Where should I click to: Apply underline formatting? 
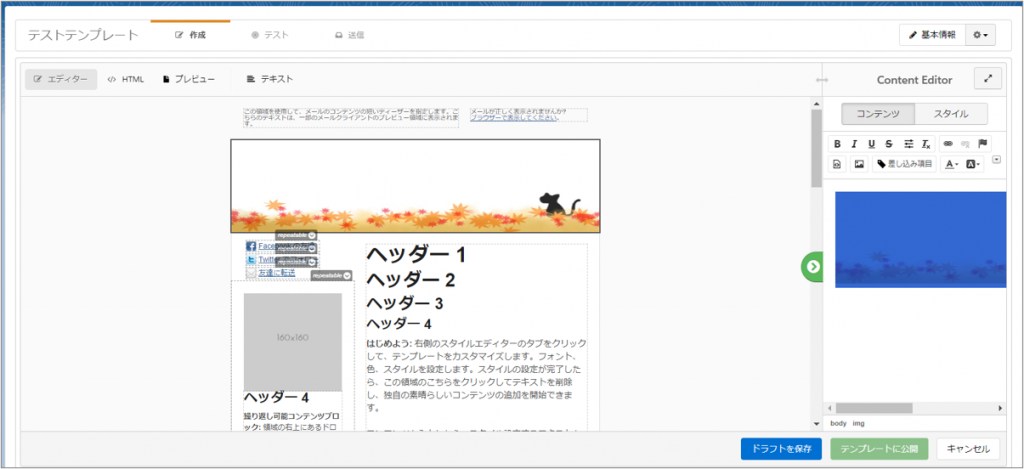(871, 144)
